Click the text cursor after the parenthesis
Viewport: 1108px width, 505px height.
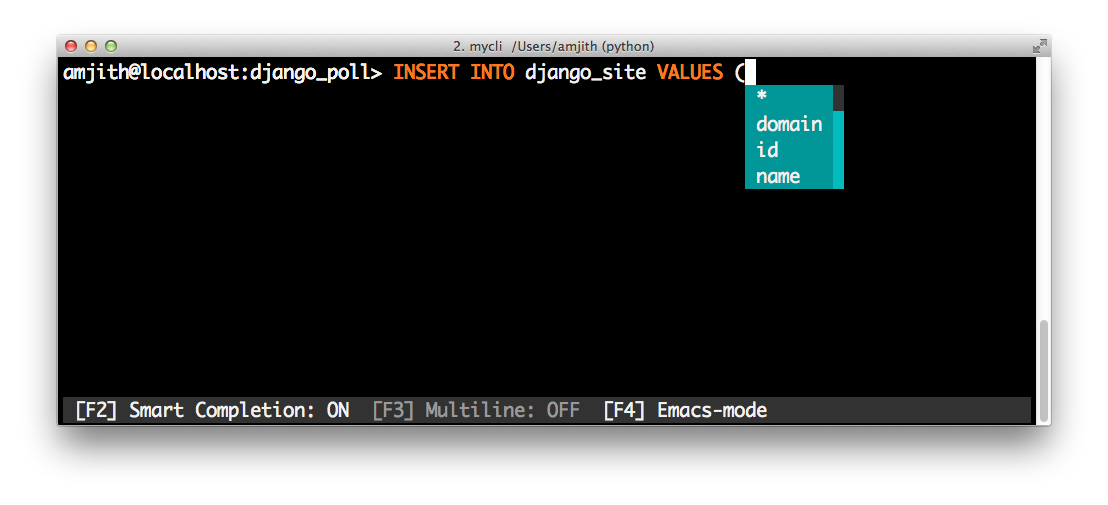(750, 72)
